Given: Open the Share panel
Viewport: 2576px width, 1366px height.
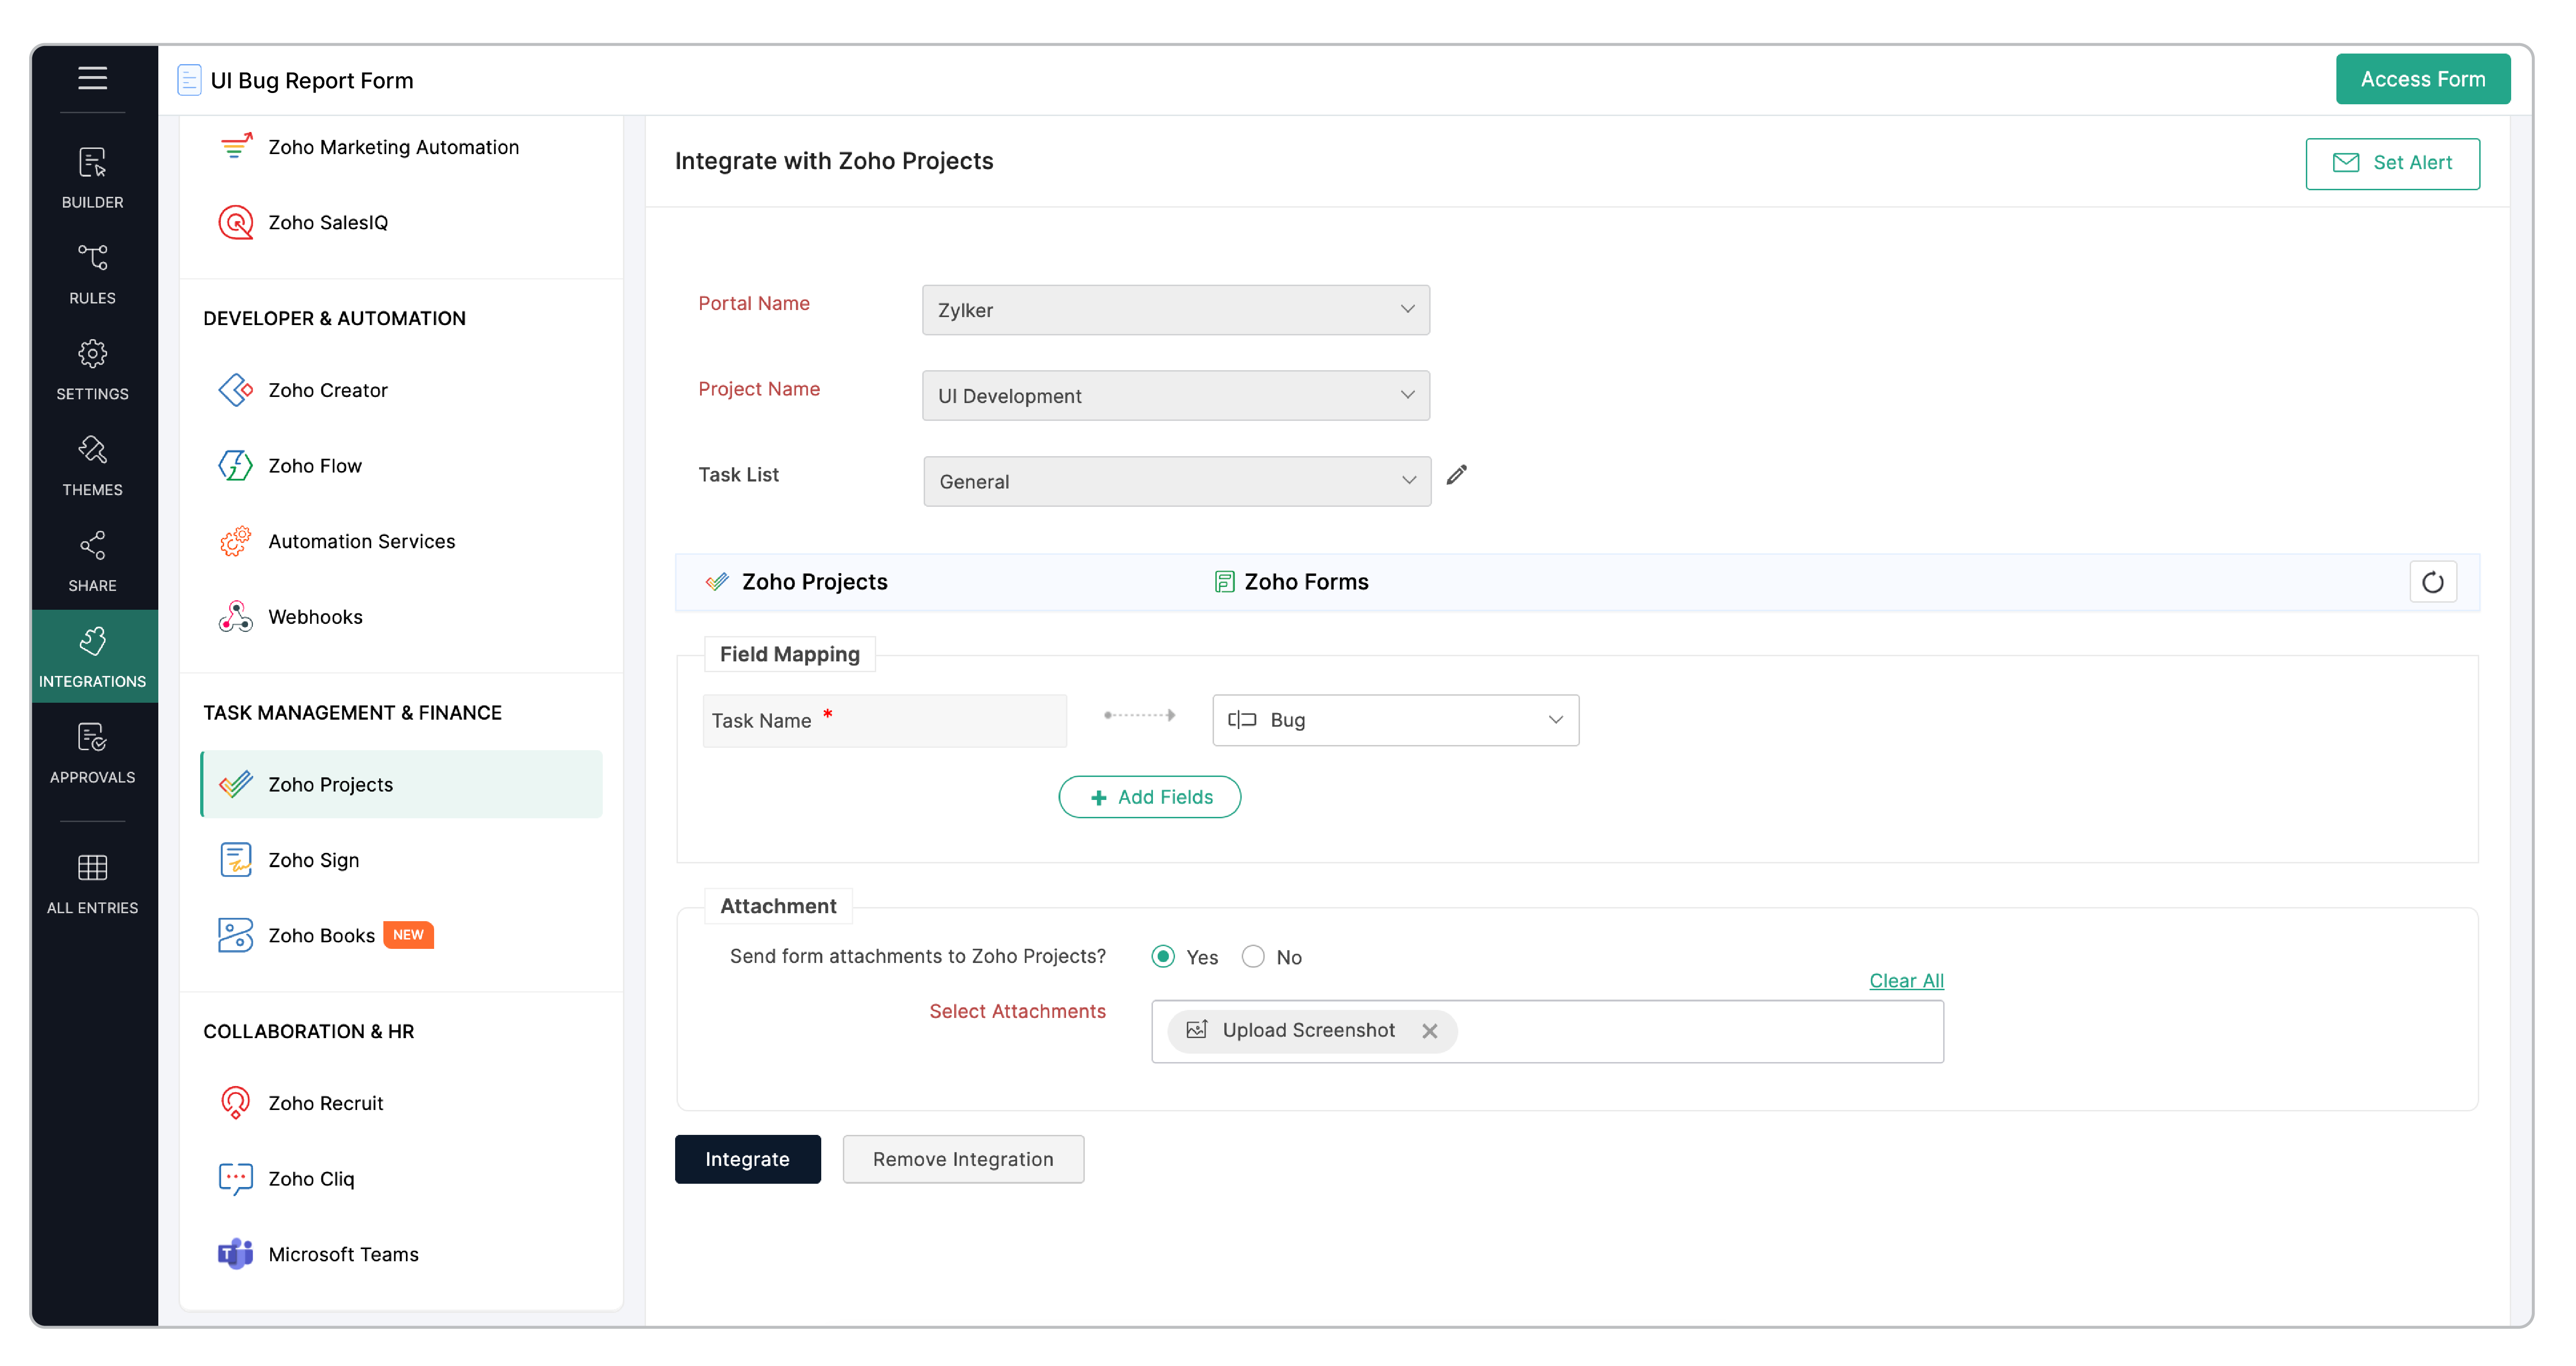Looking at the screenshot, I should [x=92, y=560].
